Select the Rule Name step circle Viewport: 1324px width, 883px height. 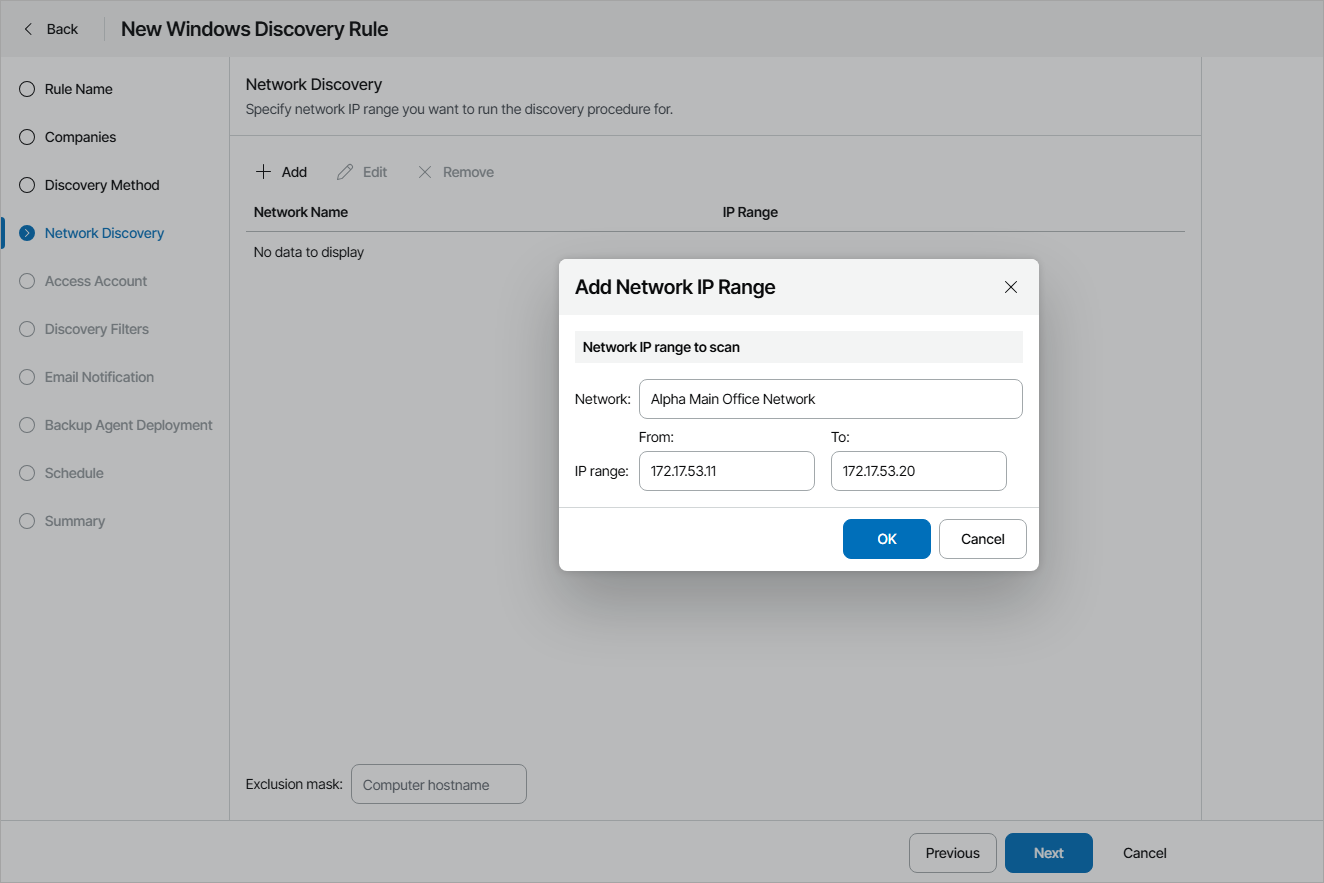pyautogui.click(x=26, y=88)
